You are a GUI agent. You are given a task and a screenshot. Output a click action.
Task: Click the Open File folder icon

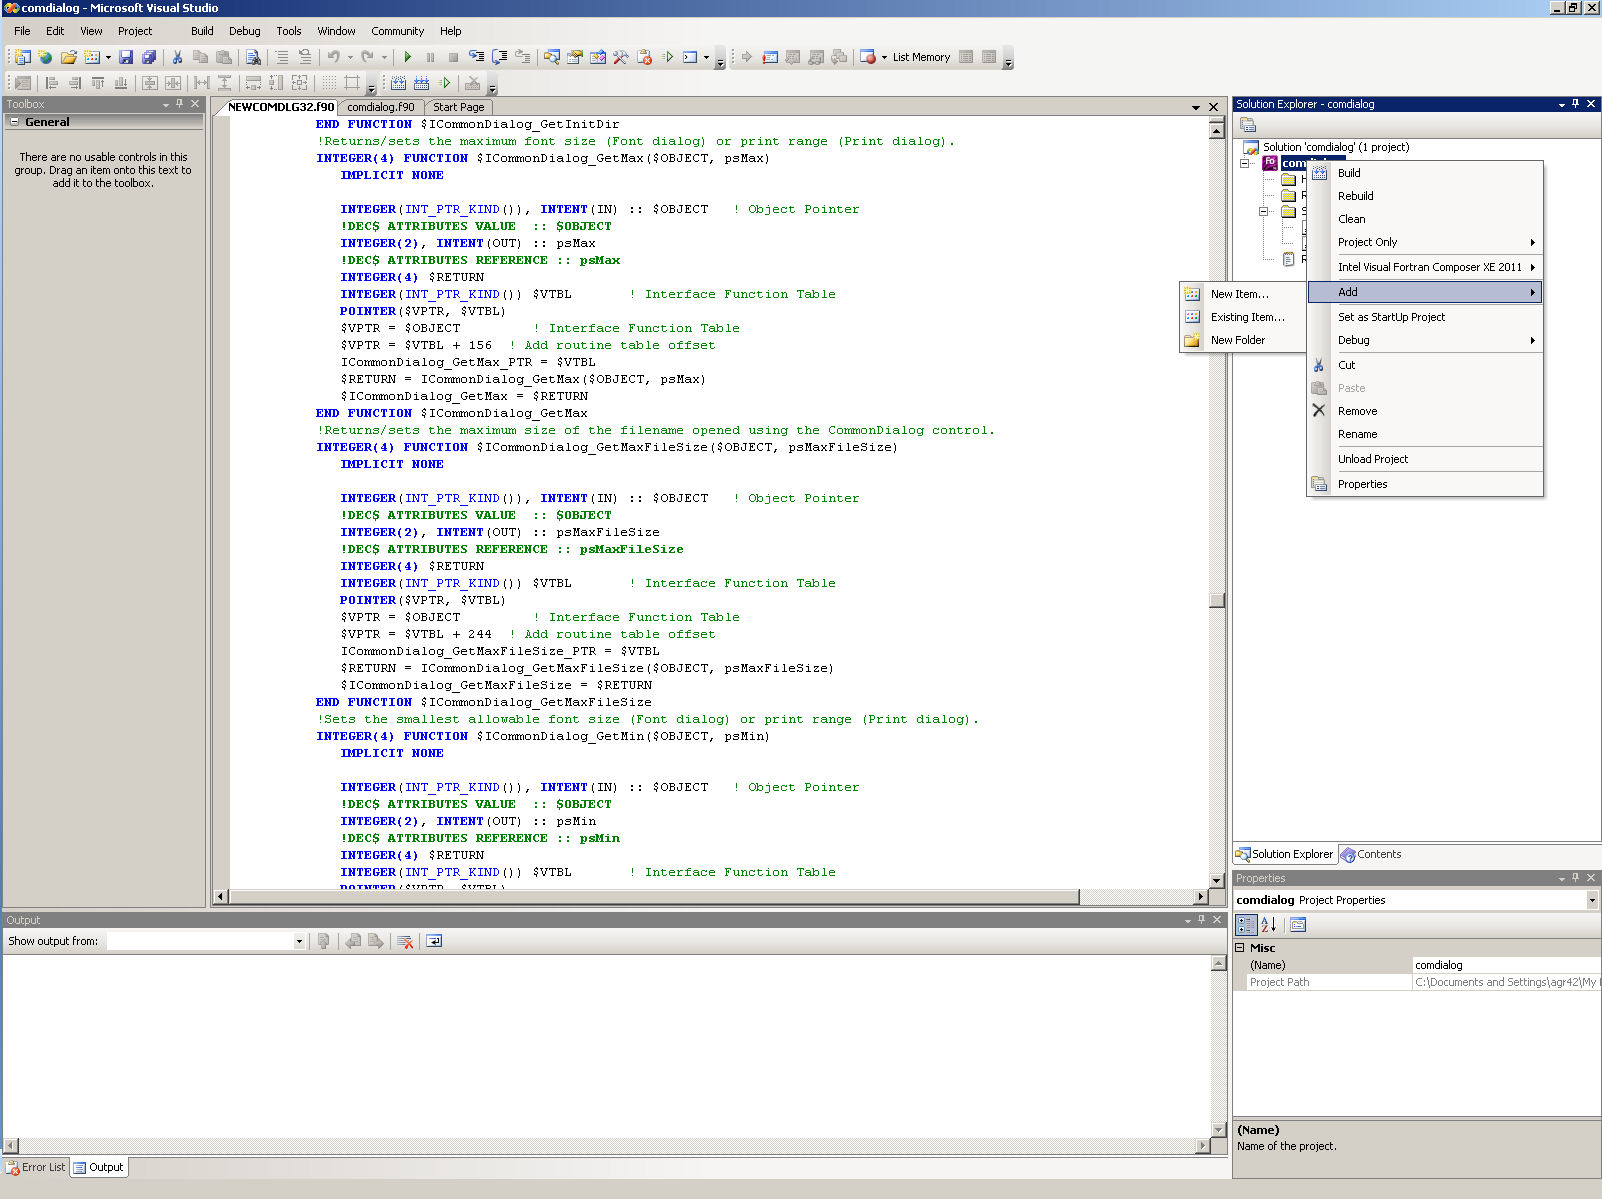pyautogui.click(x=68, y=57)
